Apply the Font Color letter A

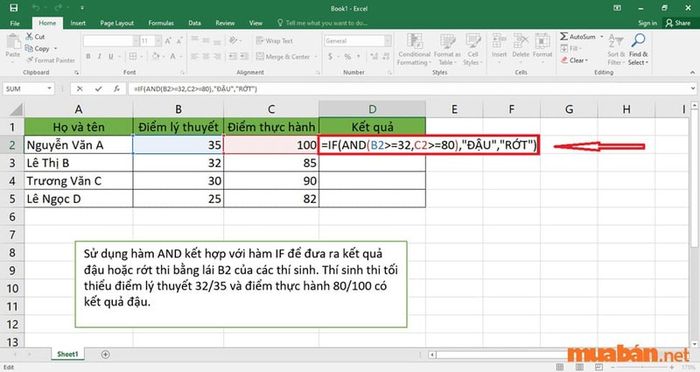click(x=173, y=56)
